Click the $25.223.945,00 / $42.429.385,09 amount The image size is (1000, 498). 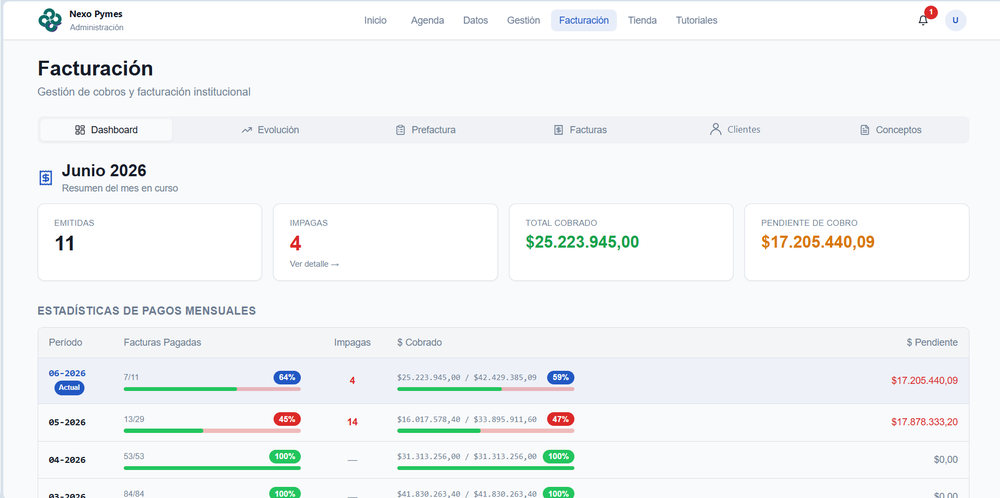click(467, 377)
